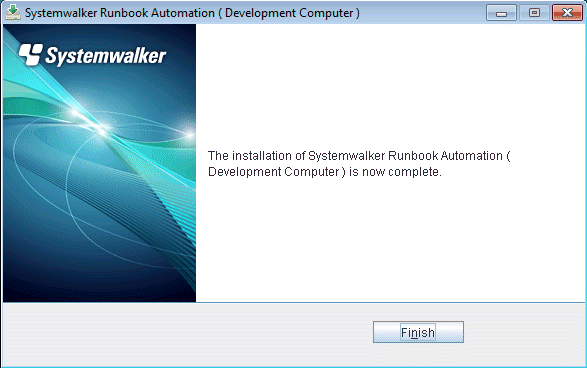Image resolution: width=587 pixels, height=368 pixels.
Task: Maximize the Systemwalker installer window
Action: [x=534, y=13]
